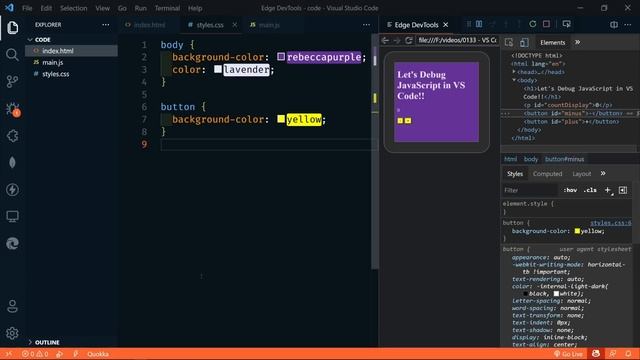Open the Manage settings gear
The height and width of the screenshot is (360, 640).
[12, 333]
